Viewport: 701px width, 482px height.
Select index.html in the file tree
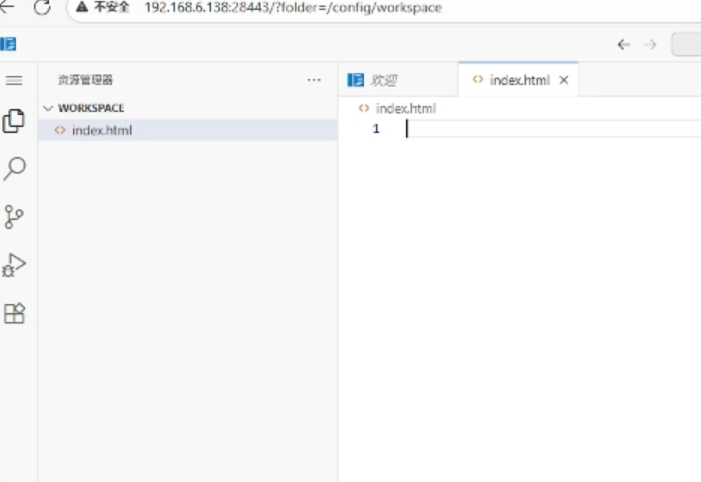[101, 130]
